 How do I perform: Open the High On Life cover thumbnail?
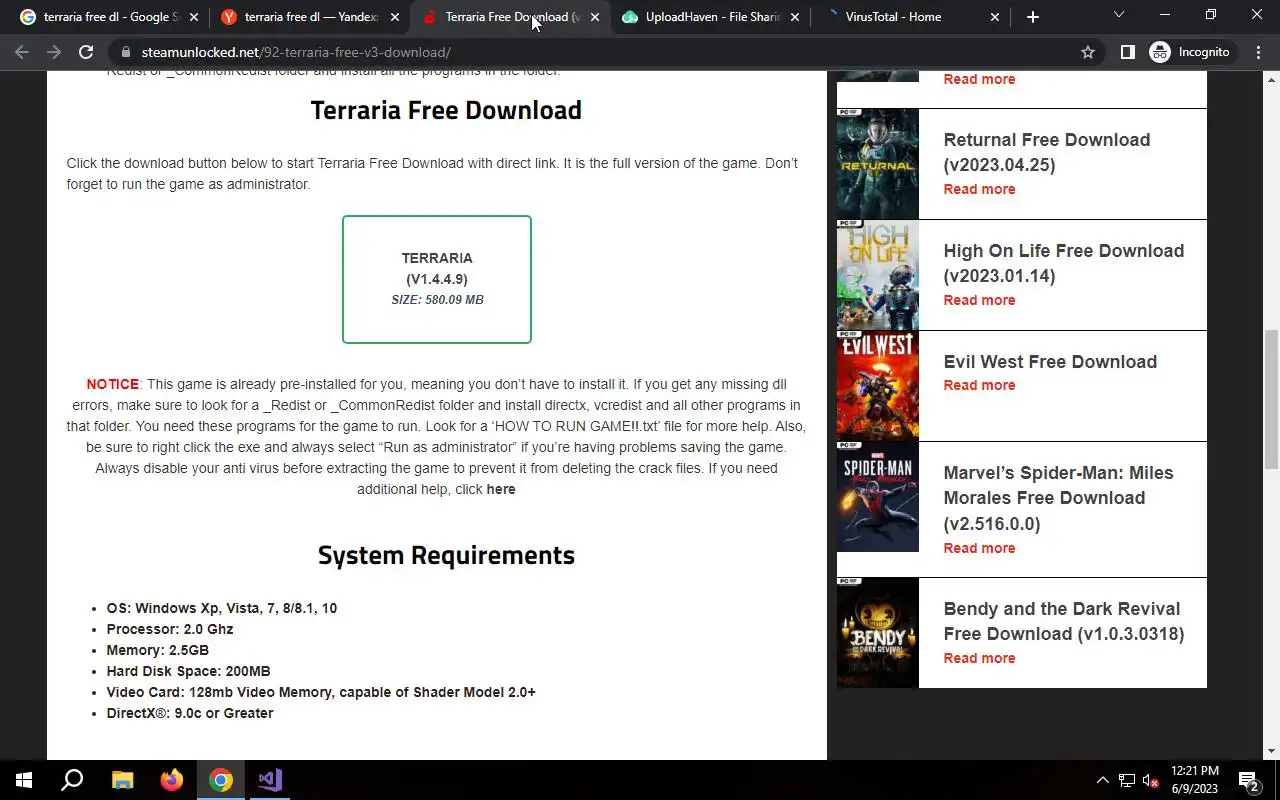click(877, 275)
